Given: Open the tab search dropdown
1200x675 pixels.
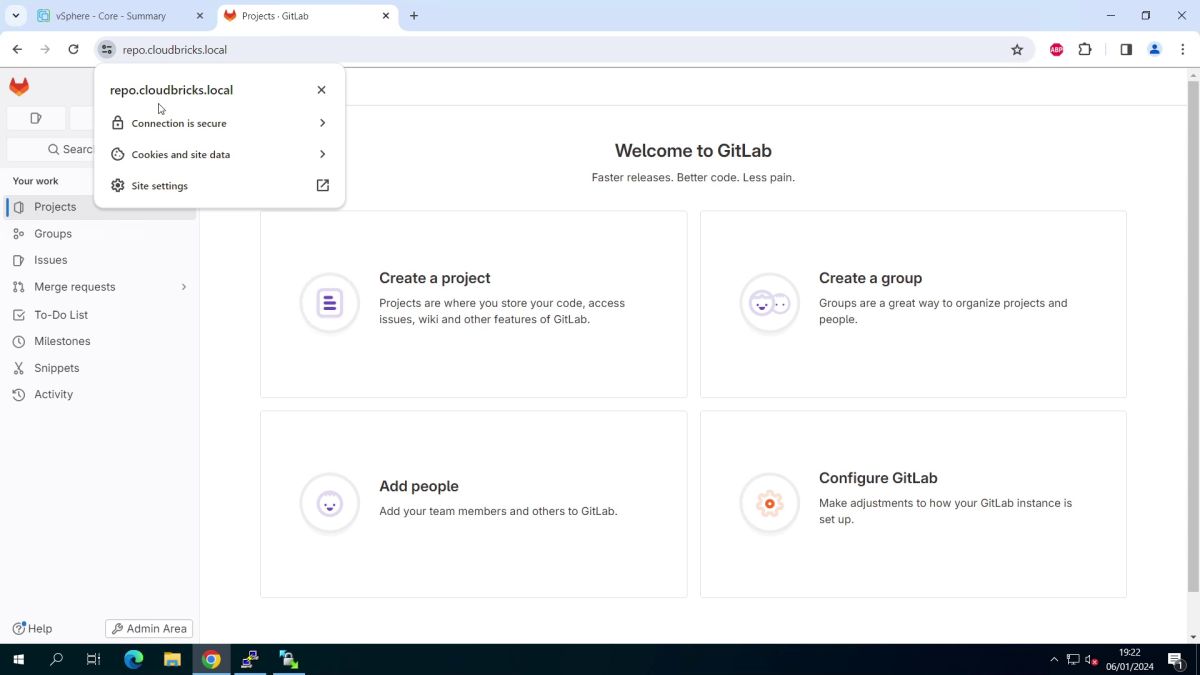Looking at the screenshot, I should (x=16, y=16).
